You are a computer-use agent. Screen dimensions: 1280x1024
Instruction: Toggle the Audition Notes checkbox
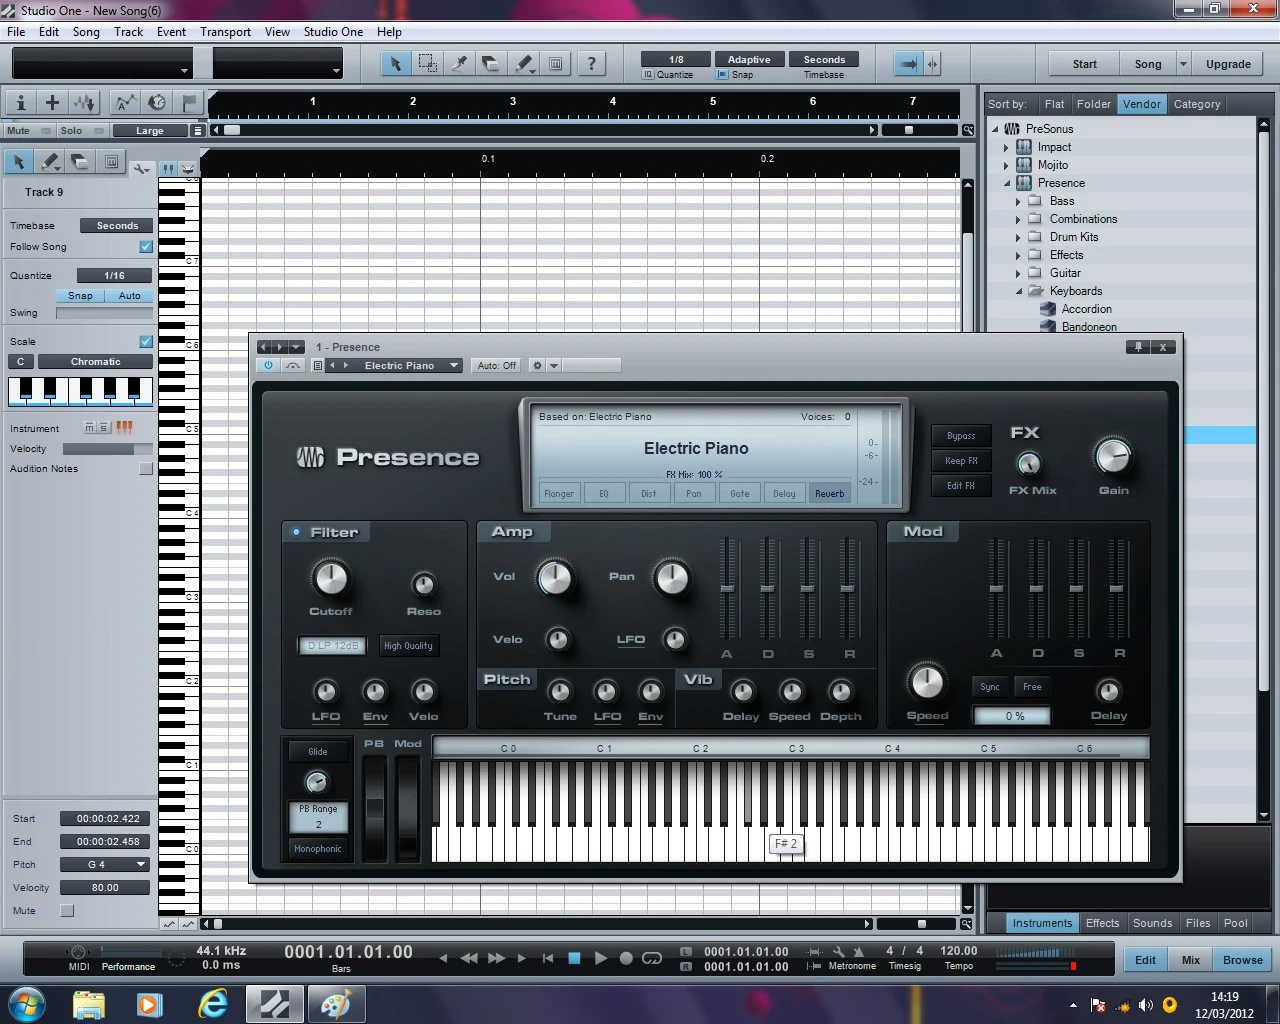pos(146,469)
